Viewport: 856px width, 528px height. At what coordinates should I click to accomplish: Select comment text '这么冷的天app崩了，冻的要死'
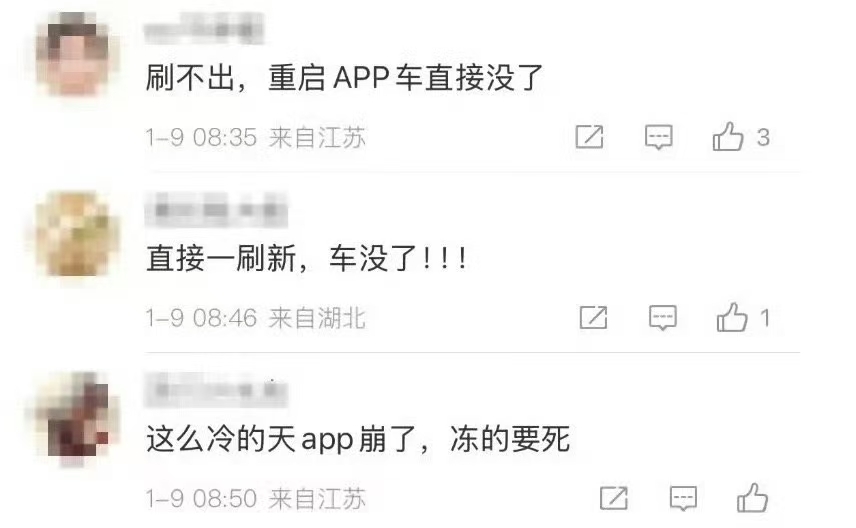pos(358,439)
